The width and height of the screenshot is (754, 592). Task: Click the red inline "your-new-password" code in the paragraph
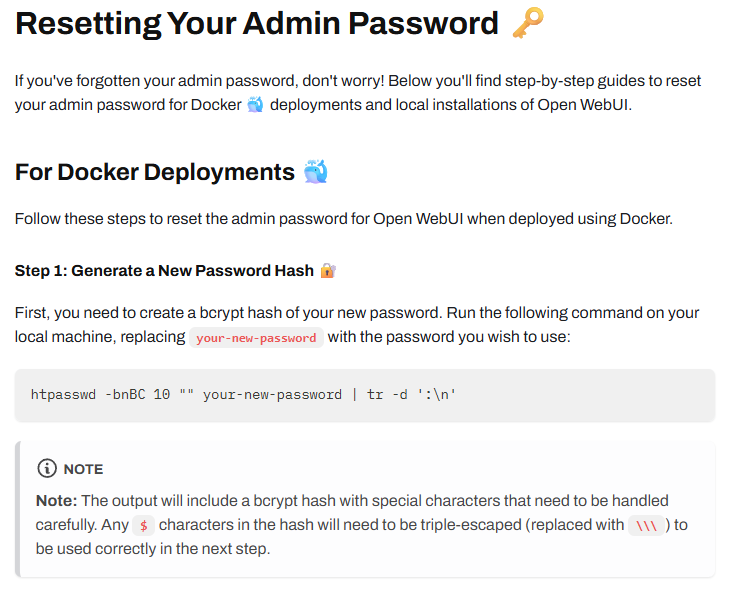click(x=256, y=338)
